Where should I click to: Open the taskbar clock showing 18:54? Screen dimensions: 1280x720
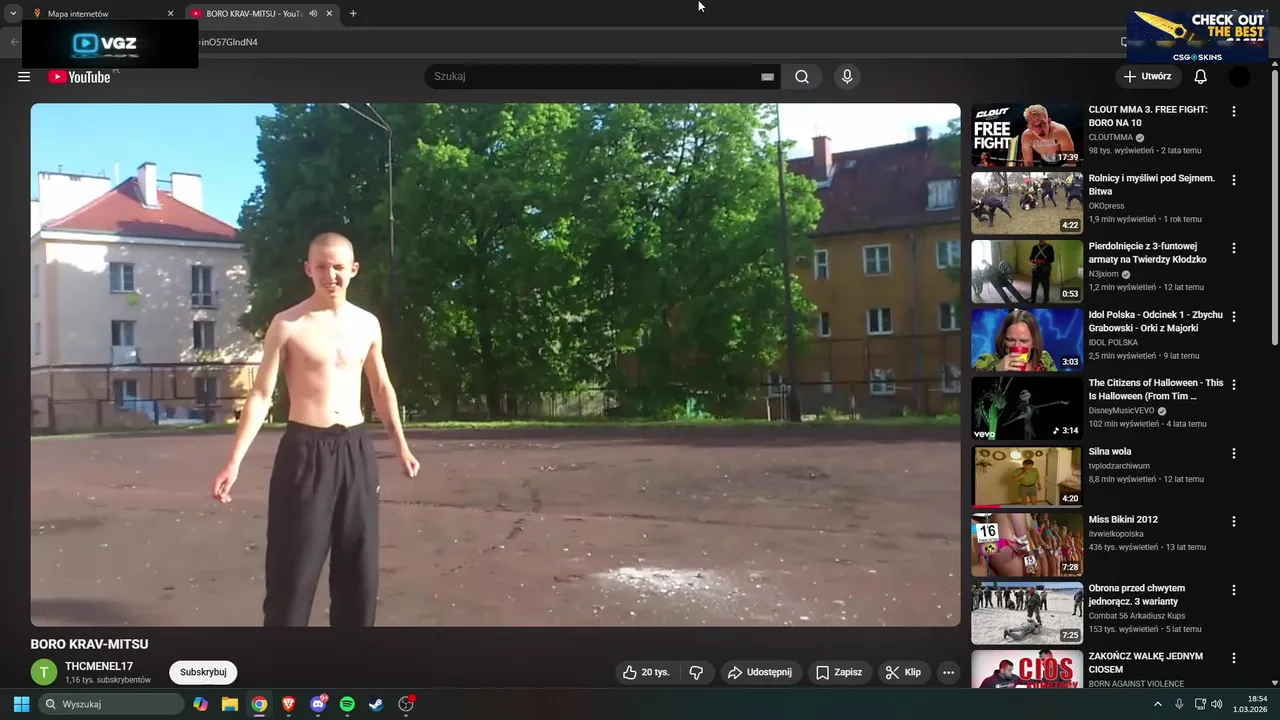click(x=1250, y=704)
